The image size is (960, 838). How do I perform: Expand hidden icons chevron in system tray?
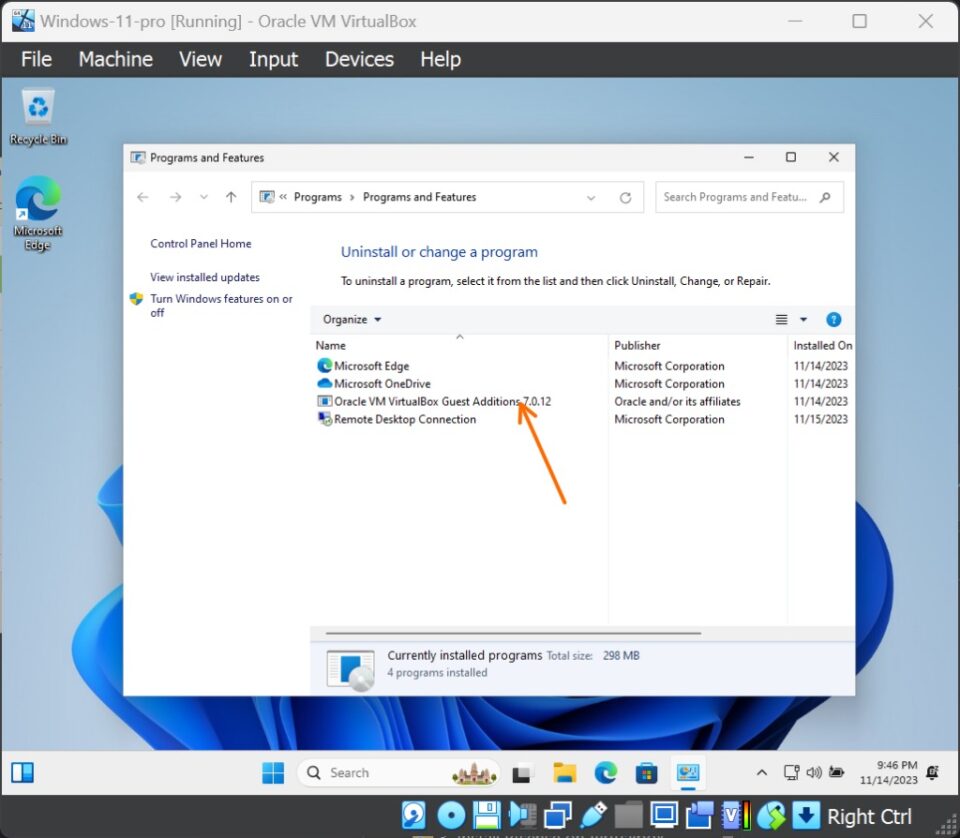coord(762,772)
